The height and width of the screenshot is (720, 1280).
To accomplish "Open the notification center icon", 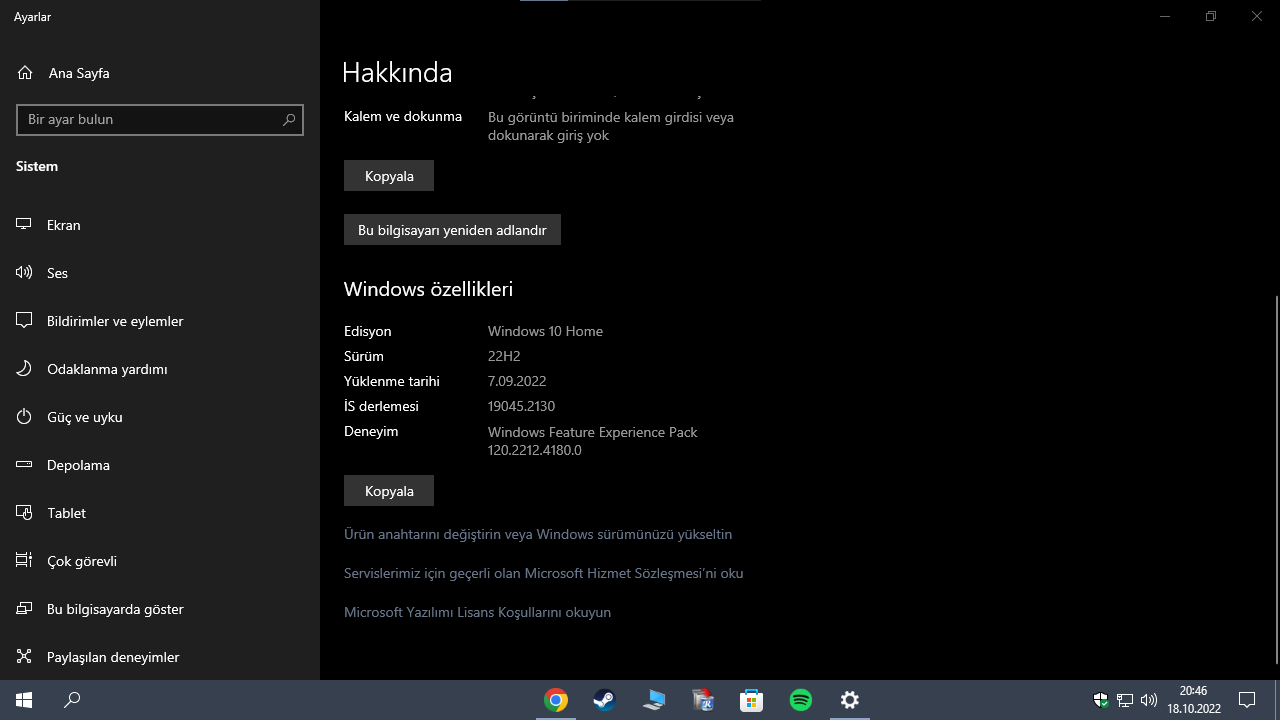I will click(1247, 700).
